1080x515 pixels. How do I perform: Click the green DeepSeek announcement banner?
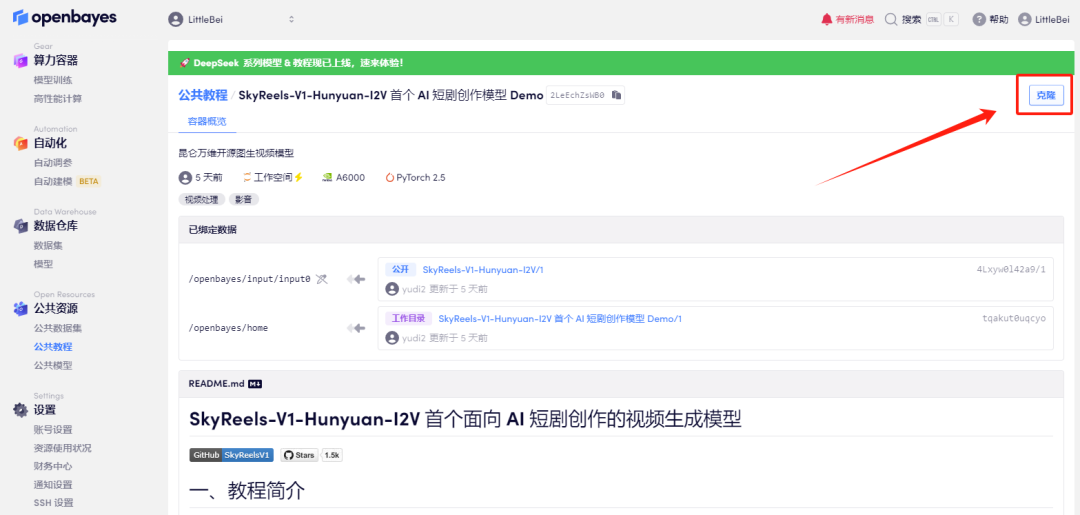tap(621, 63)
